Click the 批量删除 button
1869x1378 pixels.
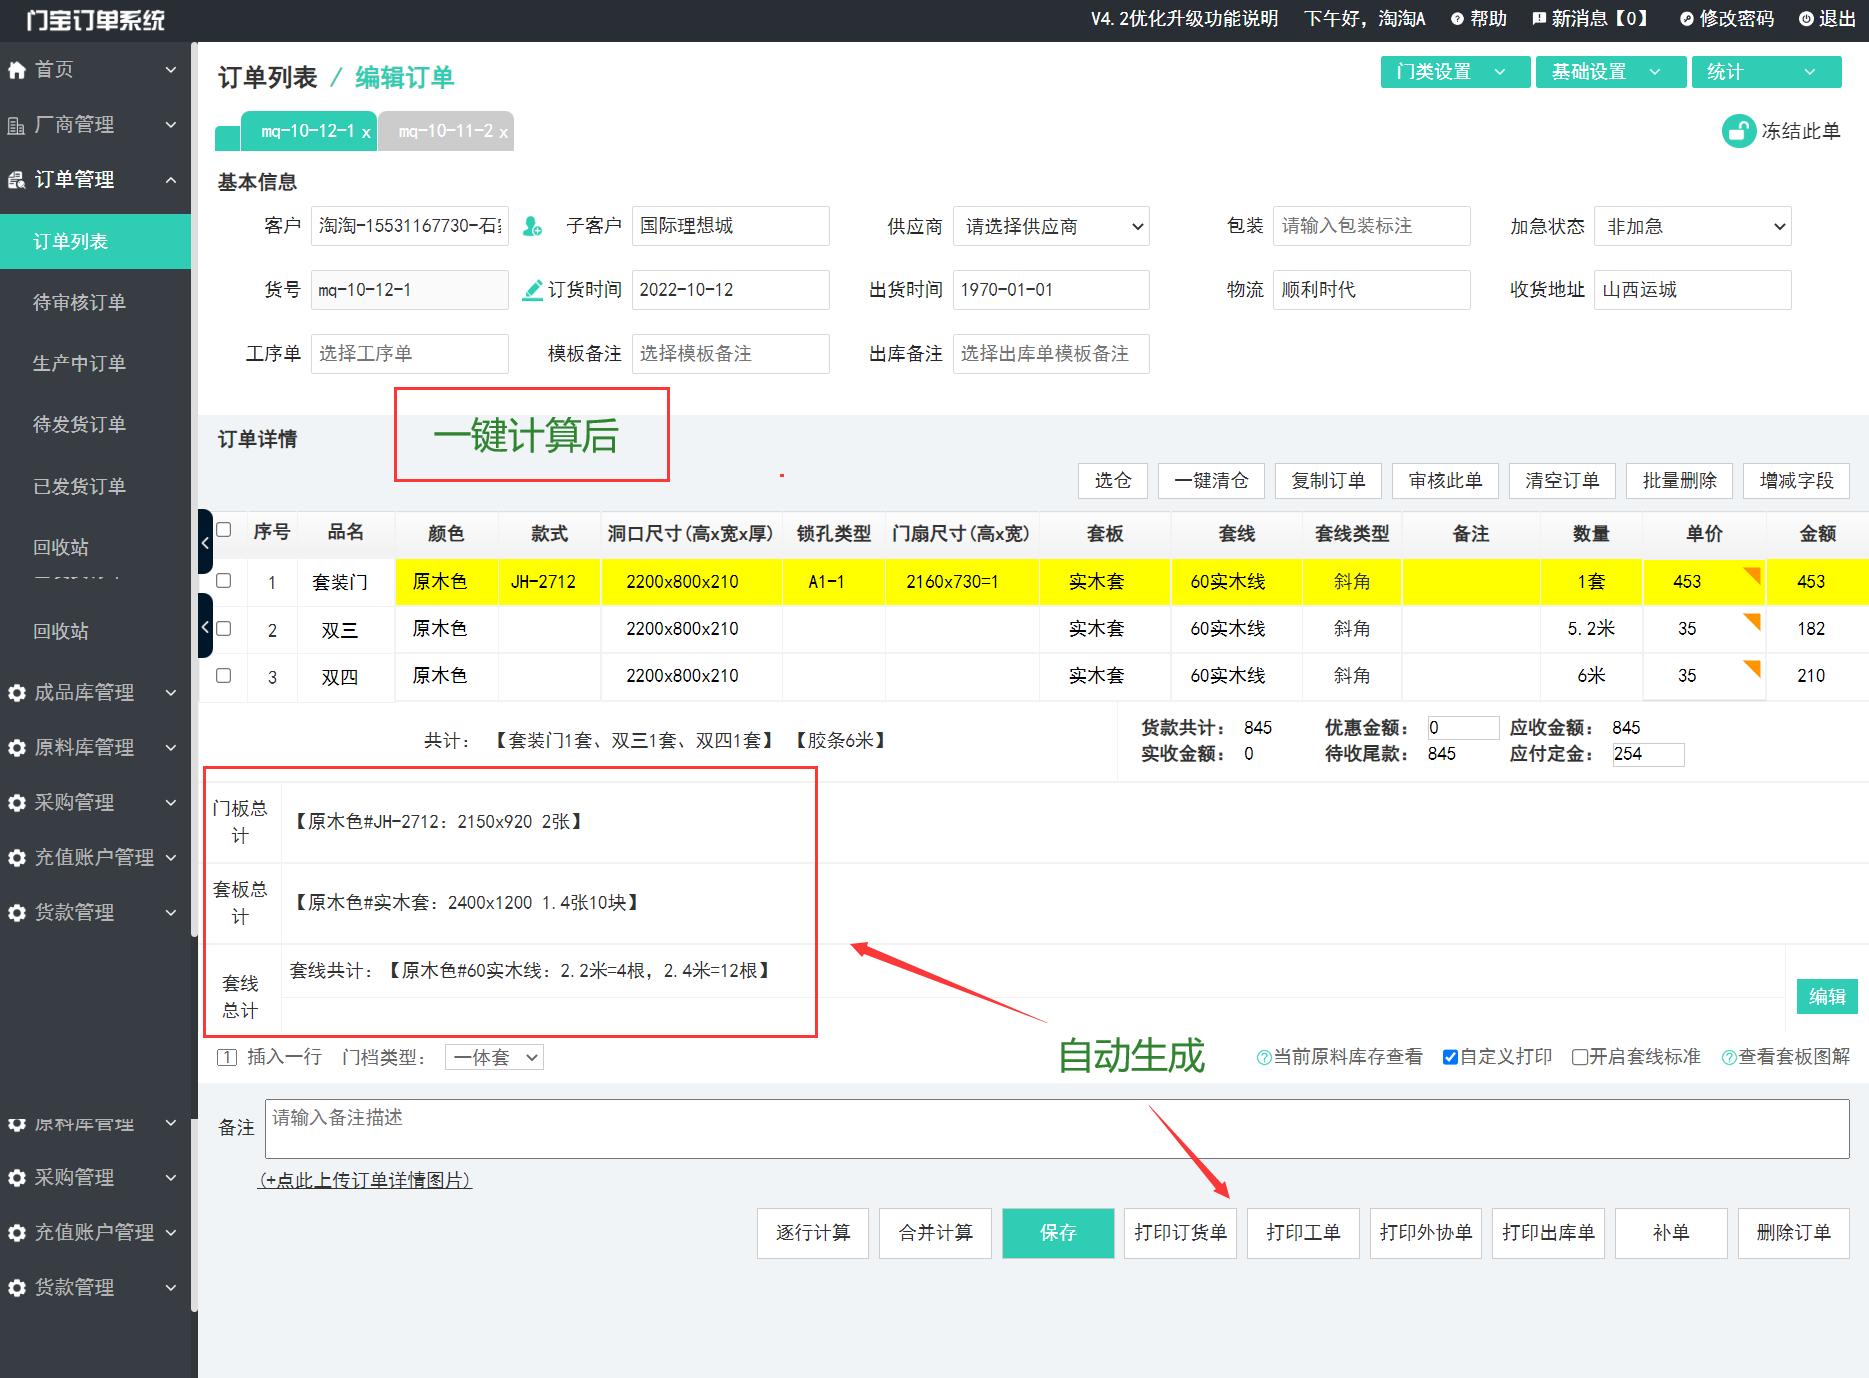pos(1679,481)
